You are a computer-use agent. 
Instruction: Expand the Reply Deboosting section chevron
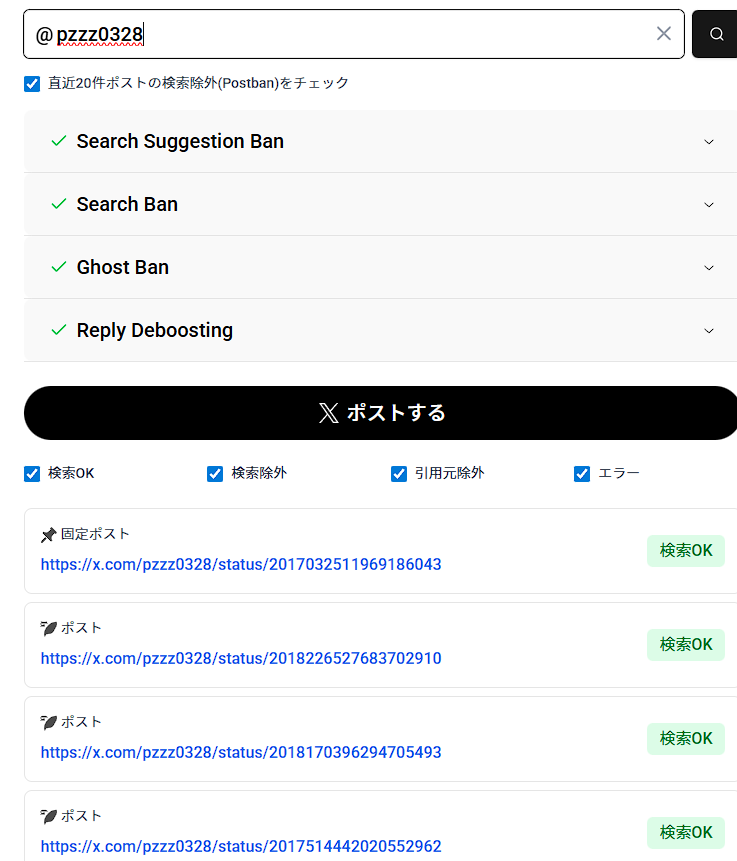click(x=709, y=331)
